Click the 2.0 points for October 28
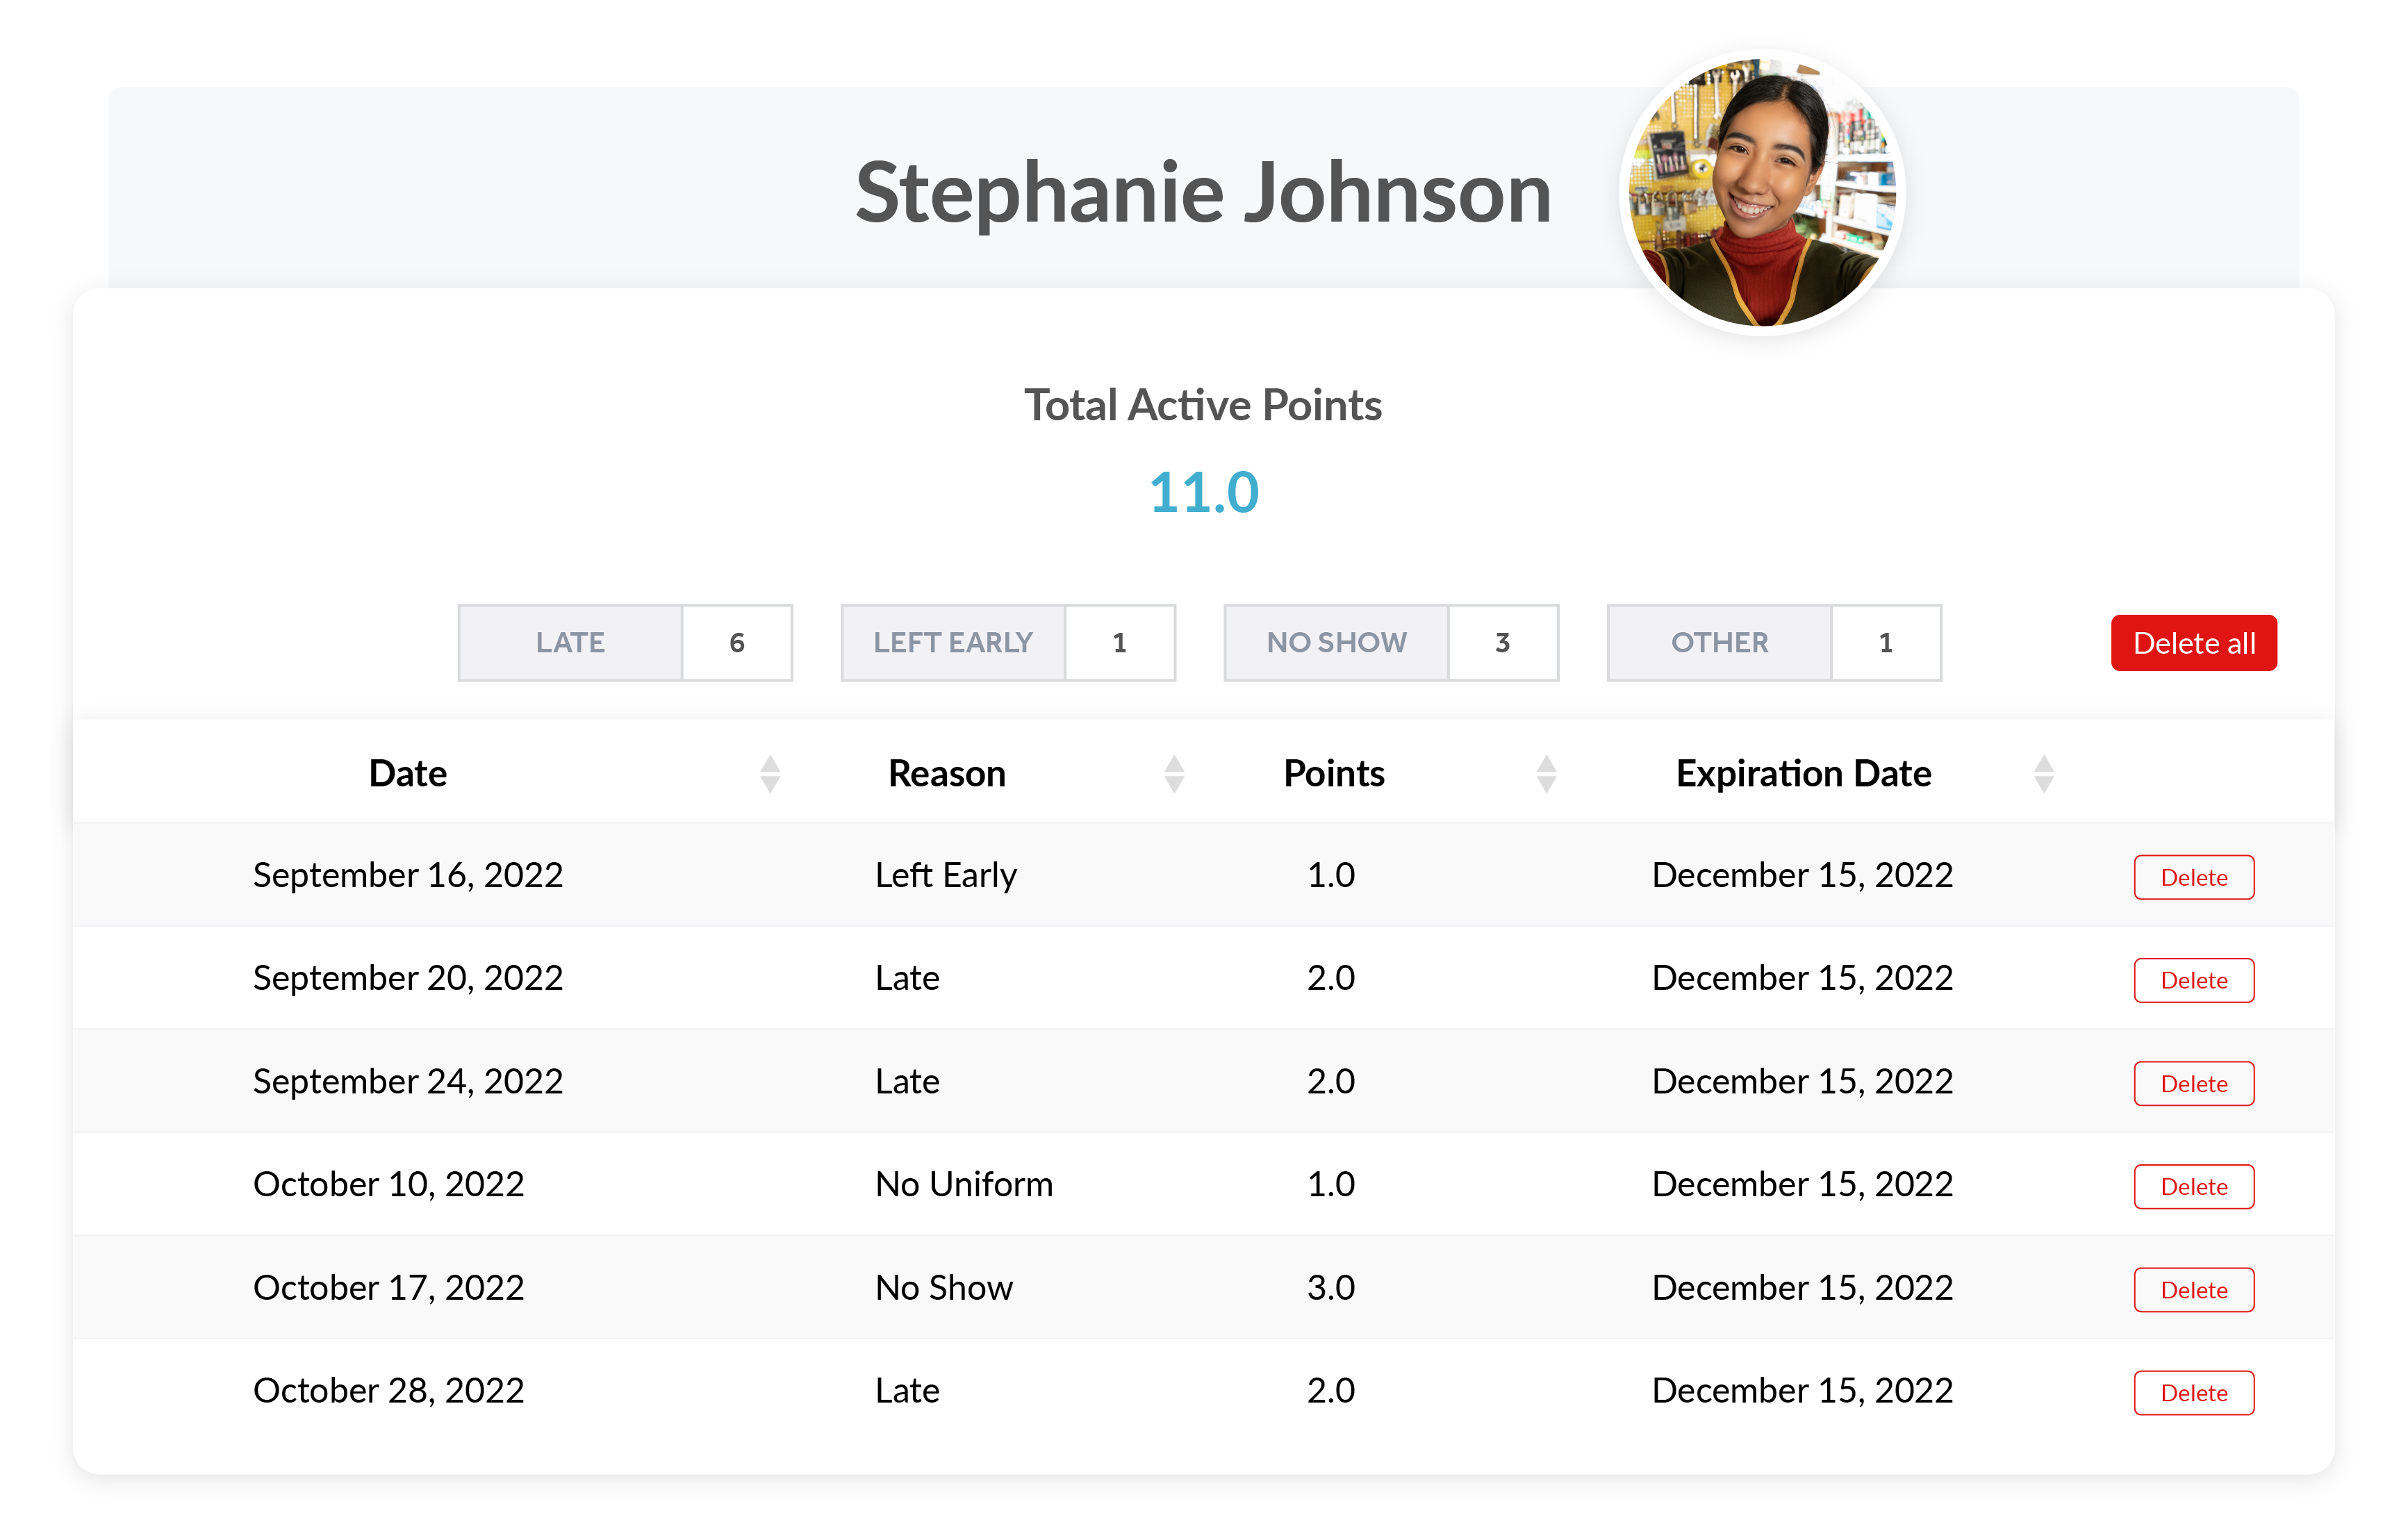2408x1529 pixels. pyautogui.click(x=1331, y=1391)
